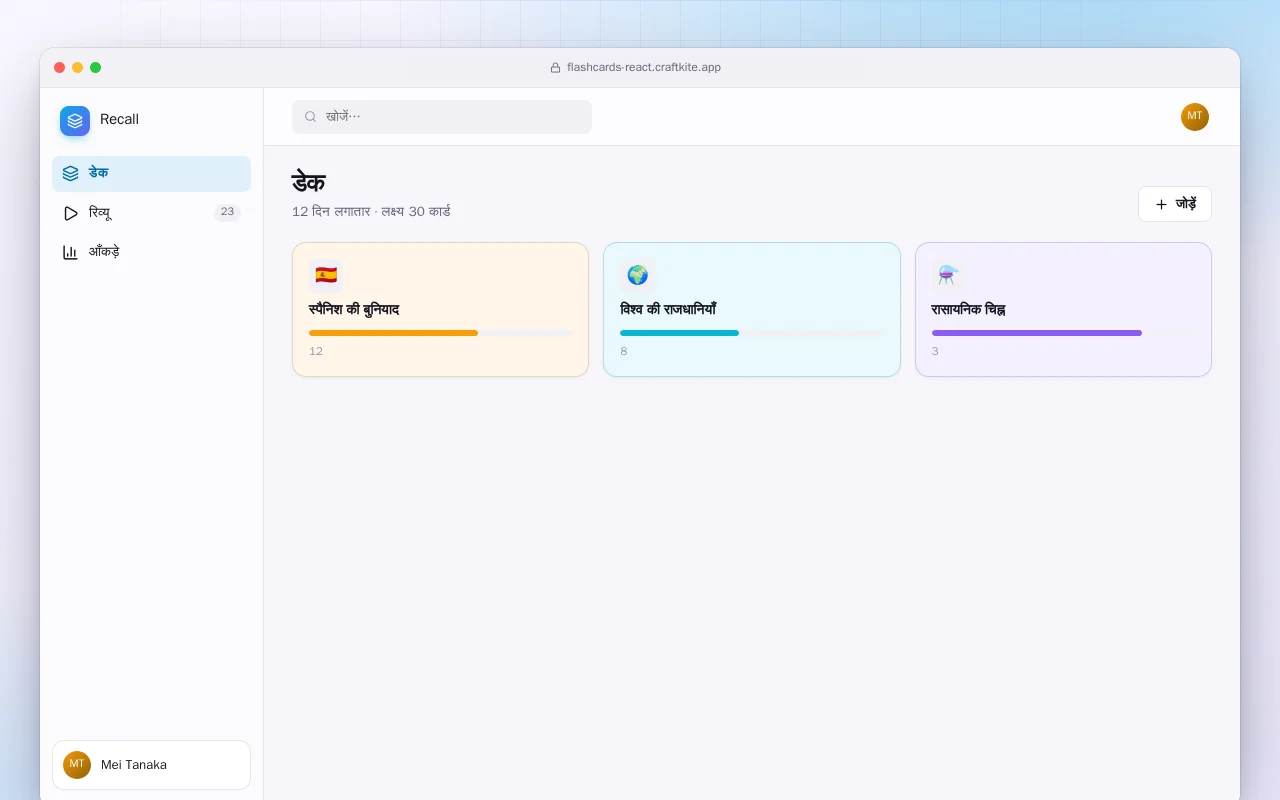
Task: Click the chemistry flask deck icon
Action: [x=948, y=275]
